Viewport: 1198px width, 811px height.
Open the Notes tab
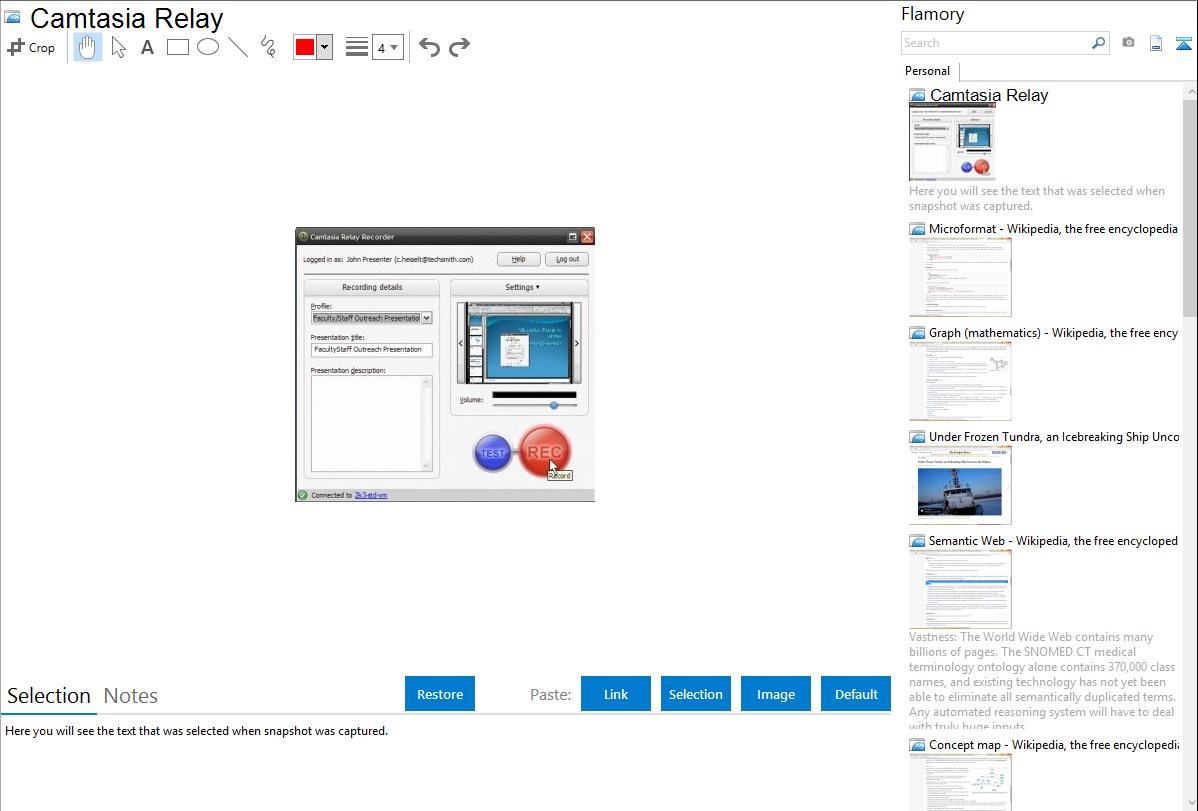[x=131, y=696]
